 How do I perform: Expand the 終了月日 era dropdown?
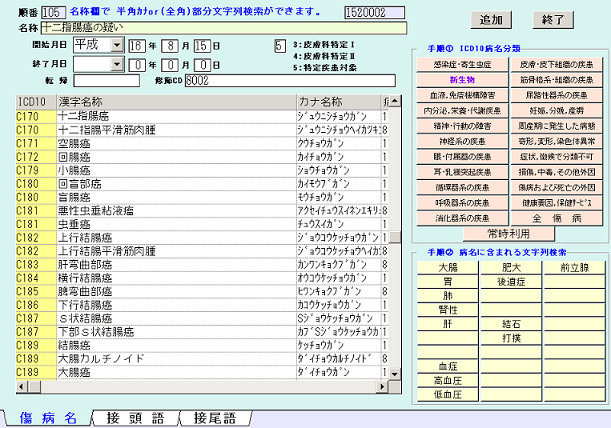tap(118, 63)
